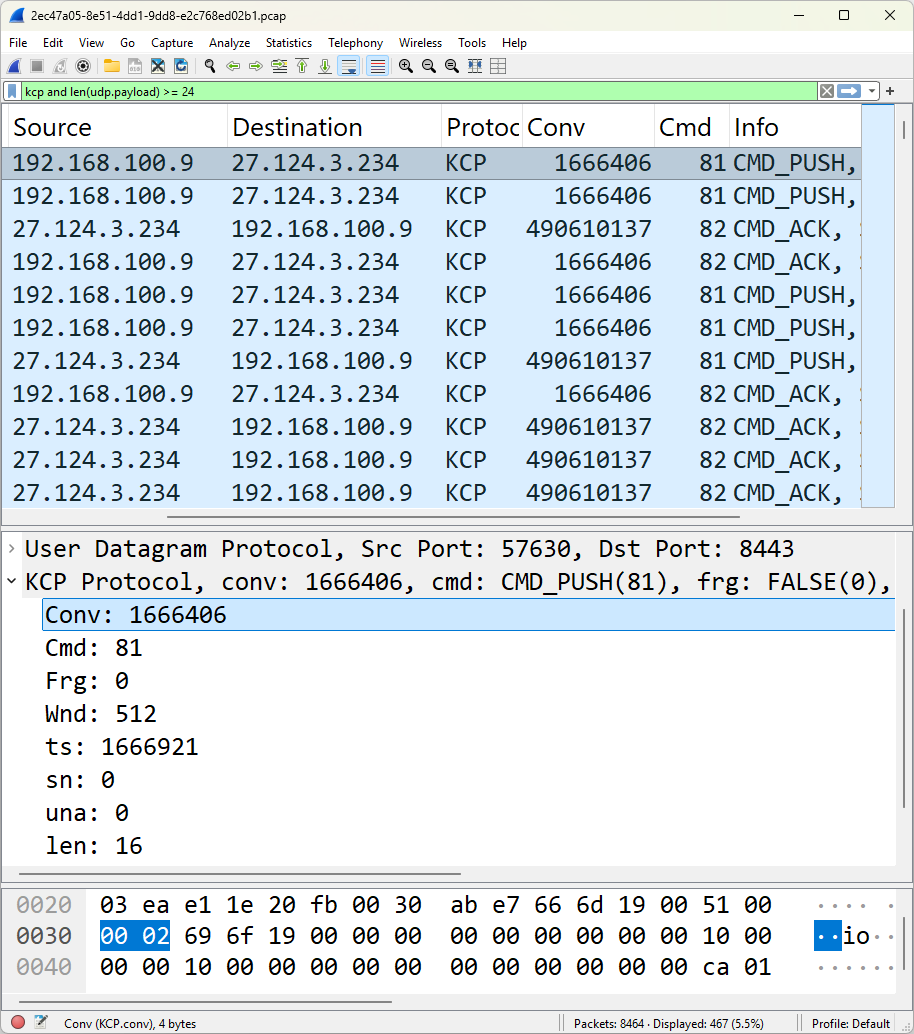The image size is (914, 1034).
Task: Reload the capture file icon
Action: [181, 66]
